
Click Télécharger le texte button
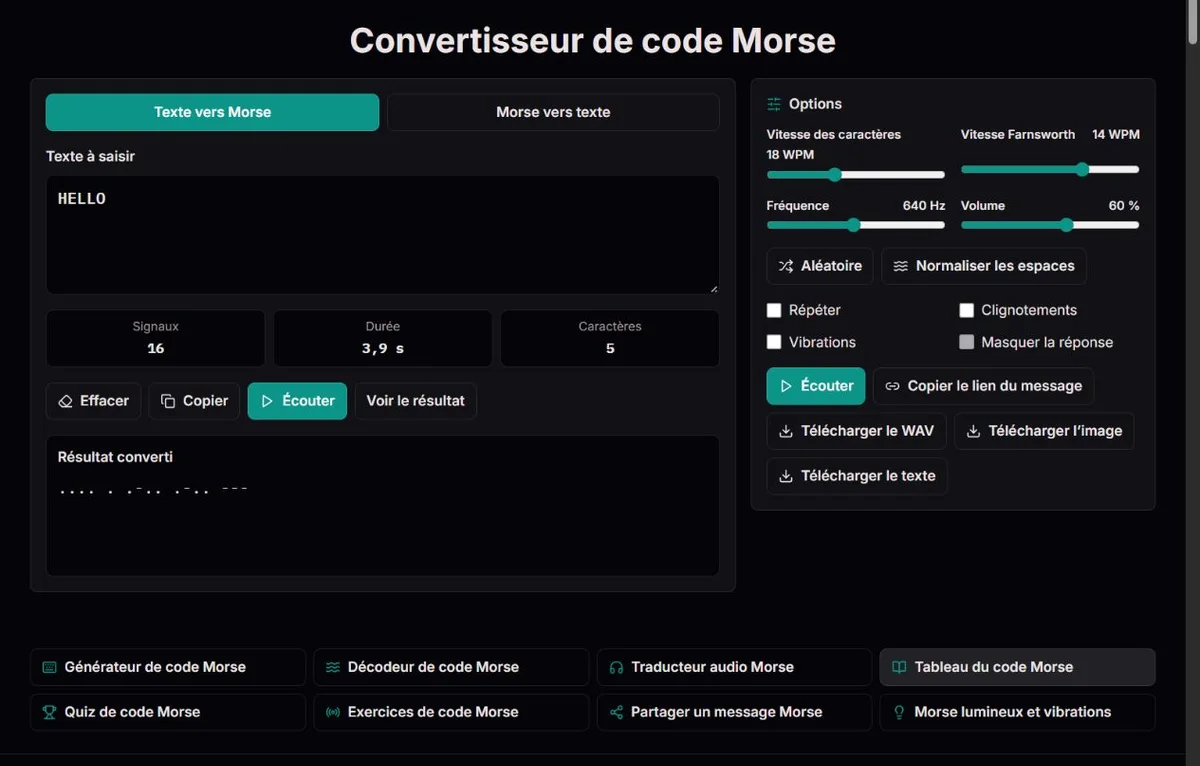pos(857,476)
